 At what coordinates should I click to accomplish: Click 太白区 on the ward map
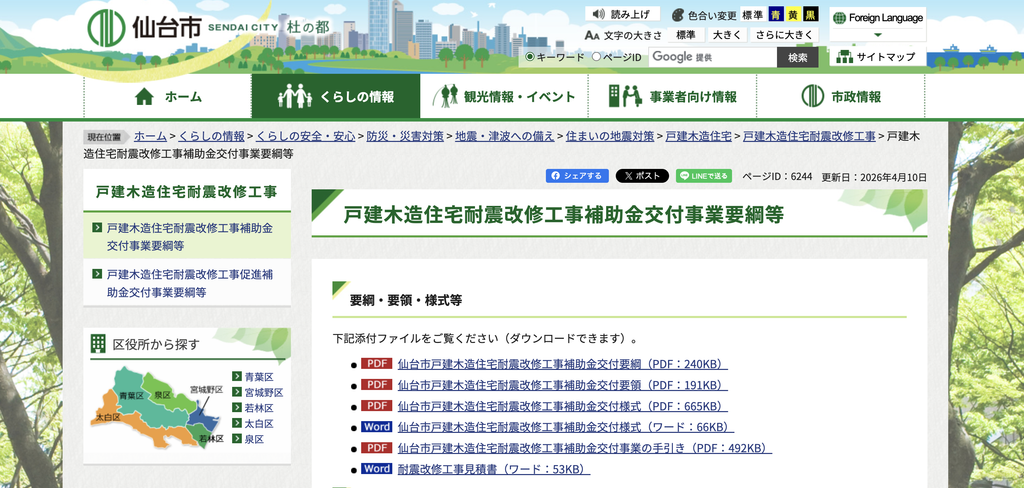(108, 417)
